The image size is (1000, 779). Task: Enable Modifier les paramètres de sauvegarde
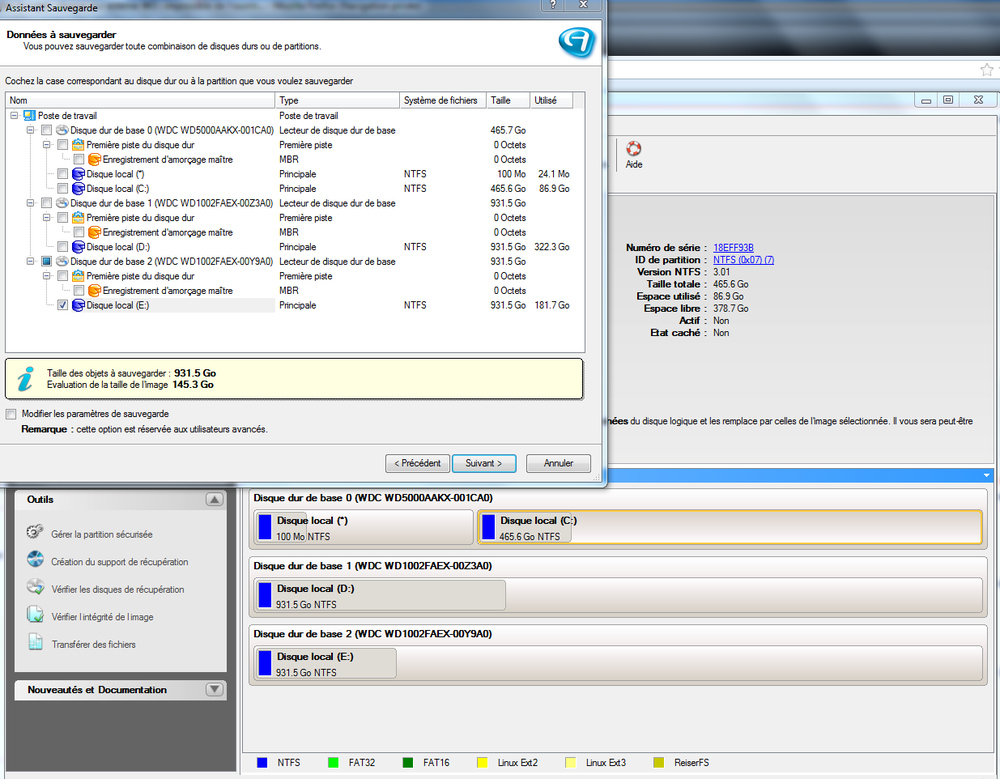coord(11,414)
